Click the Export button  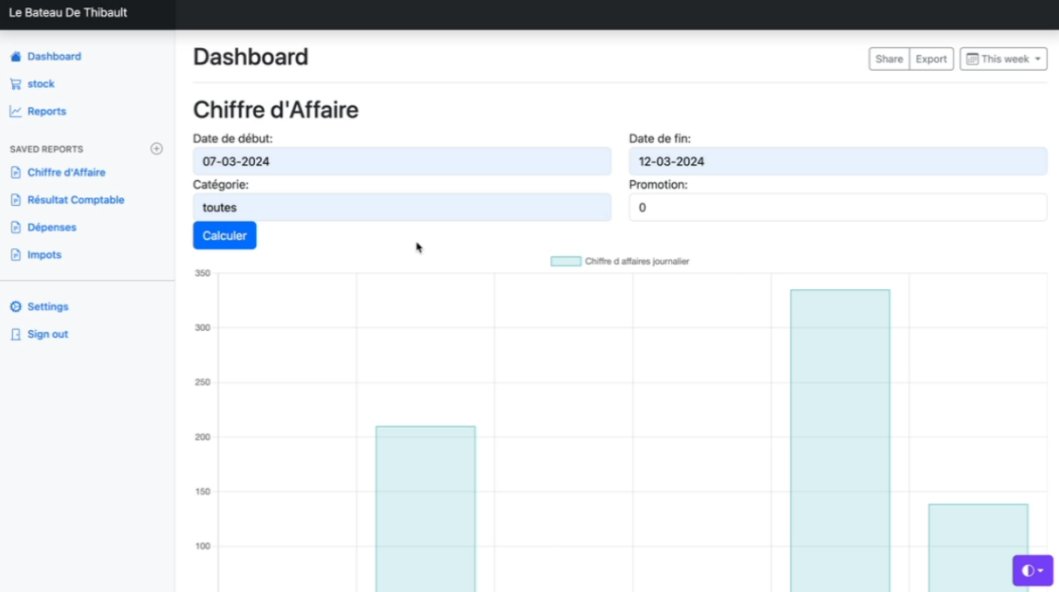click(931, 59)
